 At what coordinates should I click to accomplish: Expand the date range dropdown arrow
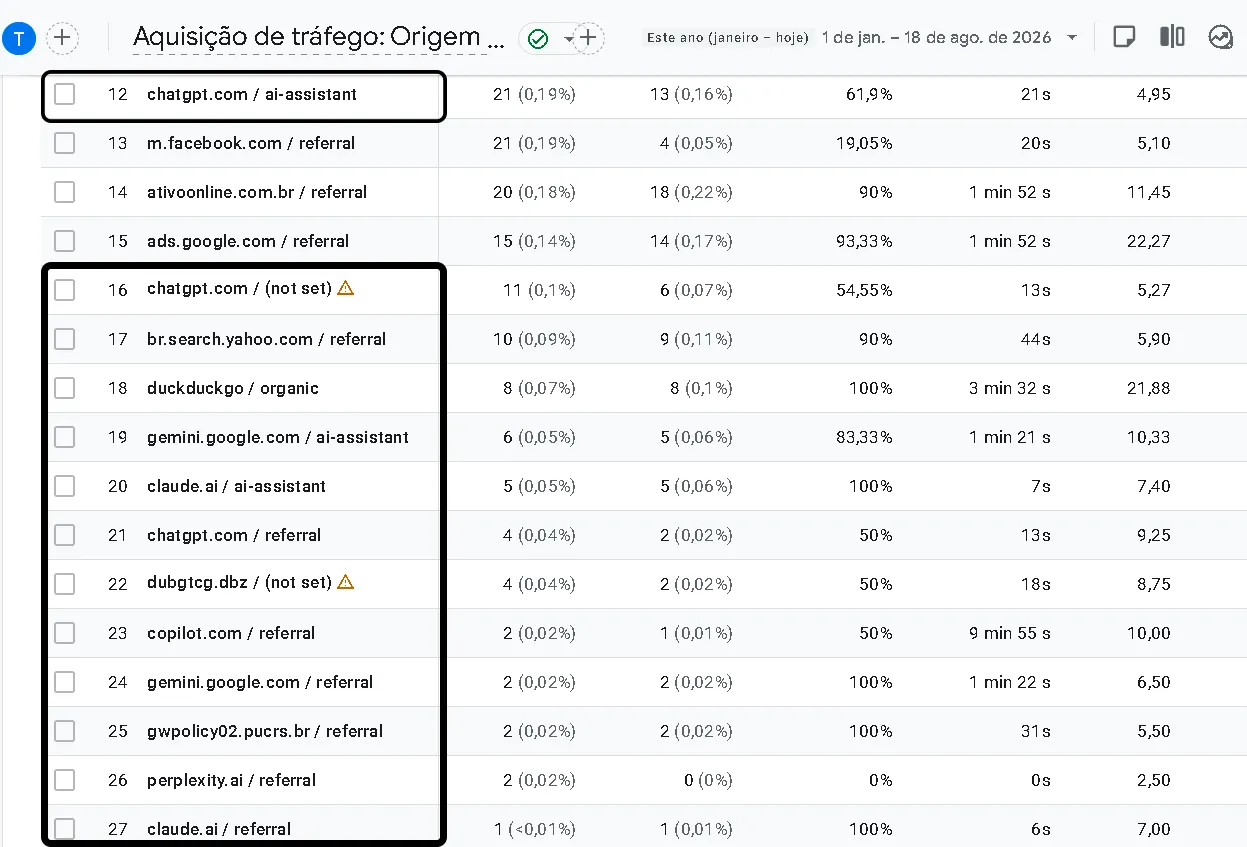pos(1072,38)
